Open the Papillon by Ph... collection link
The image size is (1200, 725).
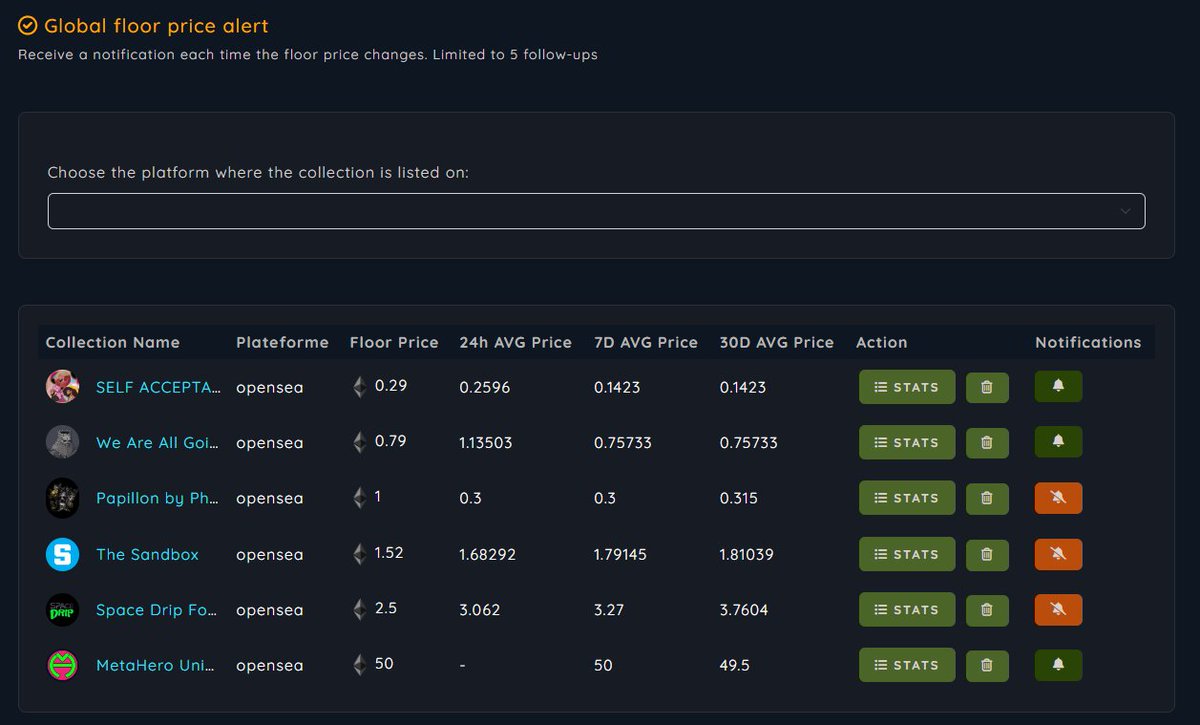coord(157,498)
